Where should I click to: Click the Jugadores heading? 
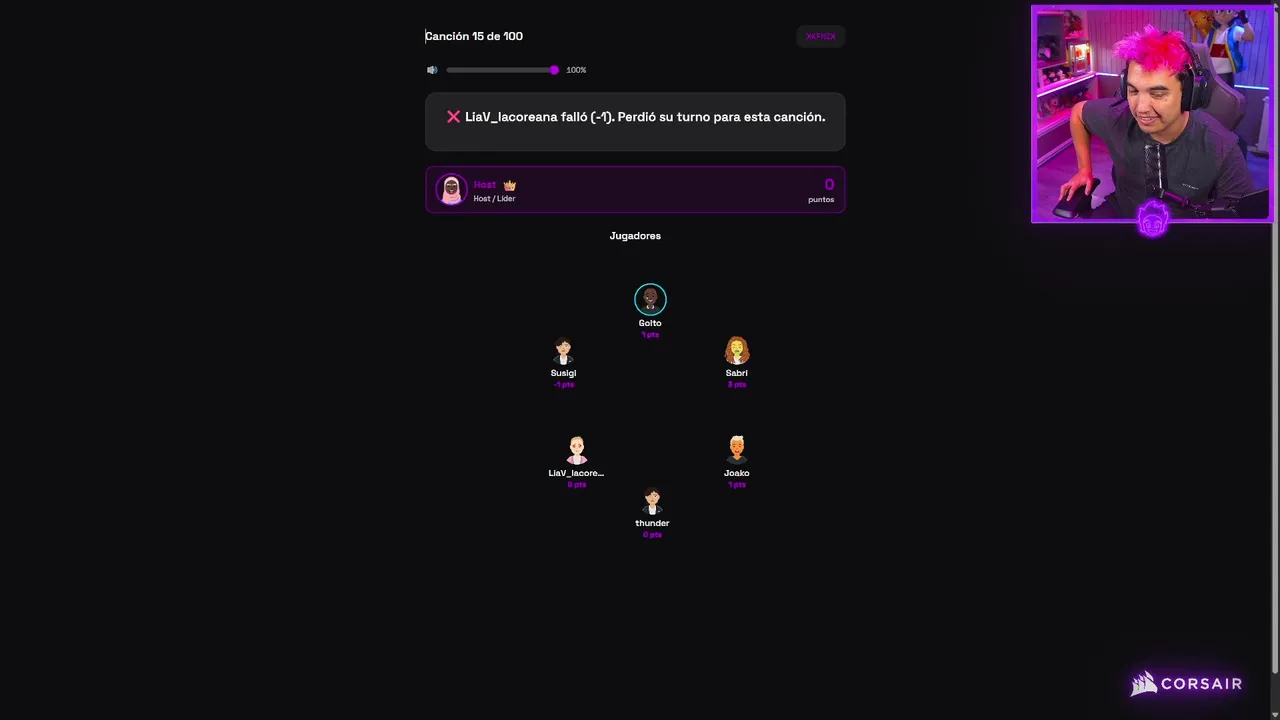[x=635, y=236]
